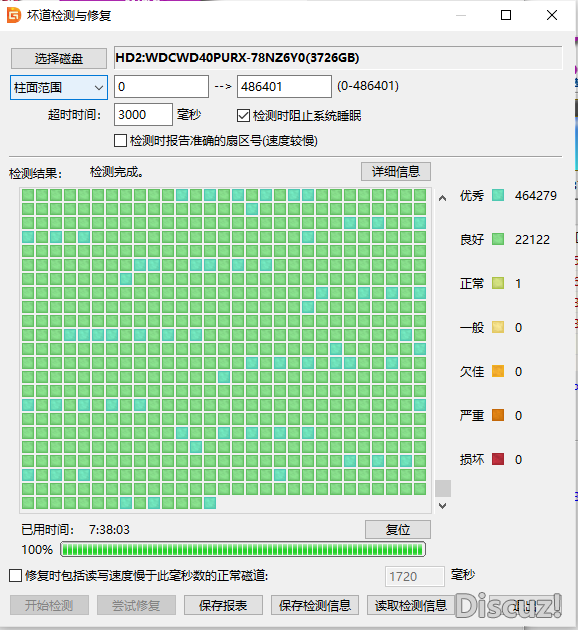Click the 优秀 cyan legend swatch

(498, 195)
